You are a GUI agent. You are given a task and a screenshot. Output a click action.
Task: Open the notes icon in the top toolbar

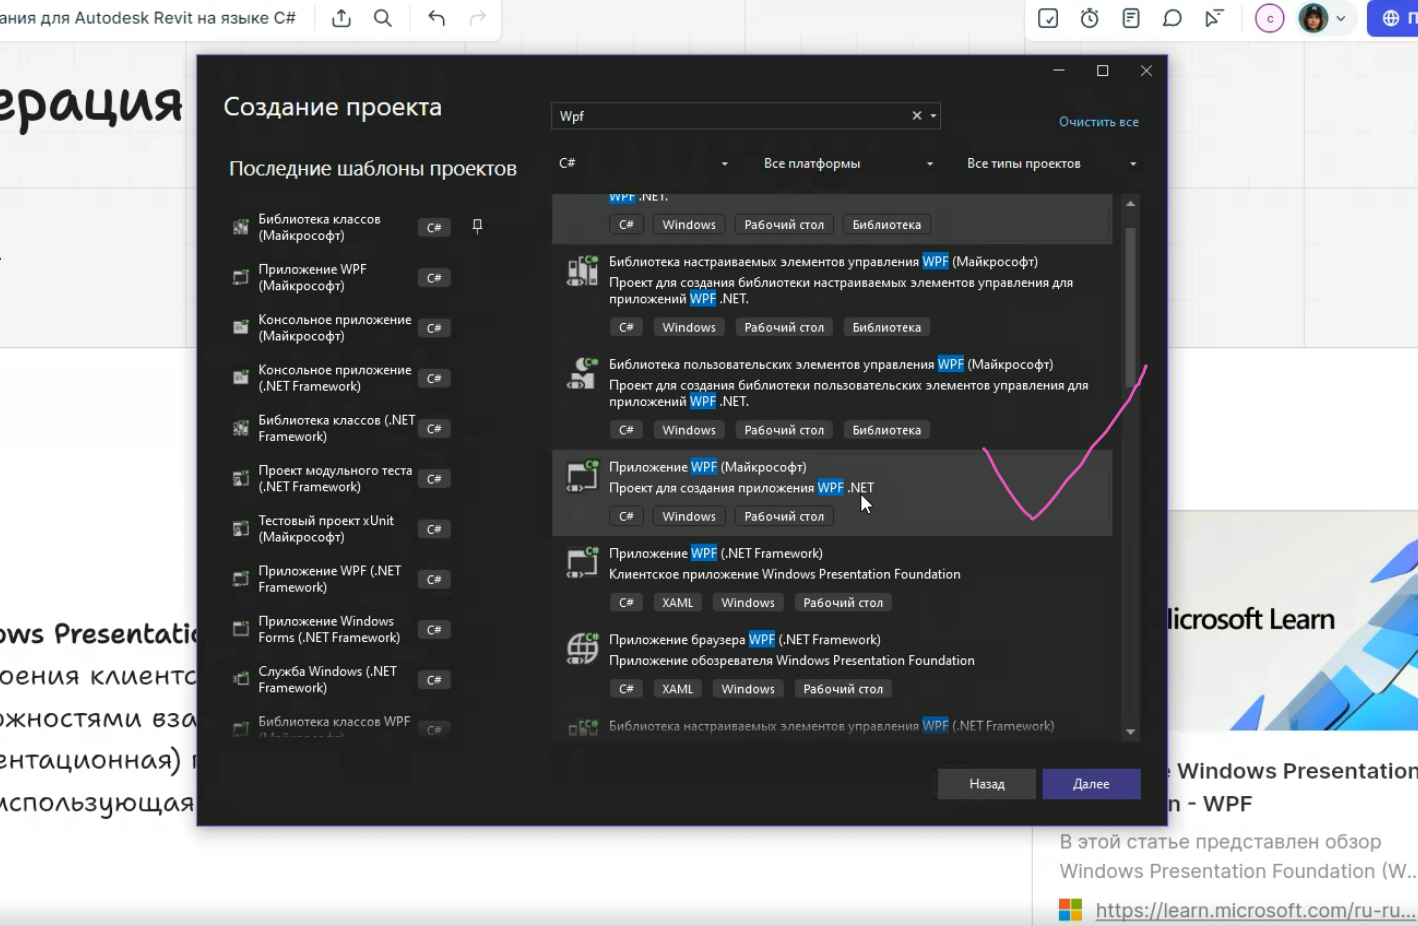click(x=1131, y=18)
